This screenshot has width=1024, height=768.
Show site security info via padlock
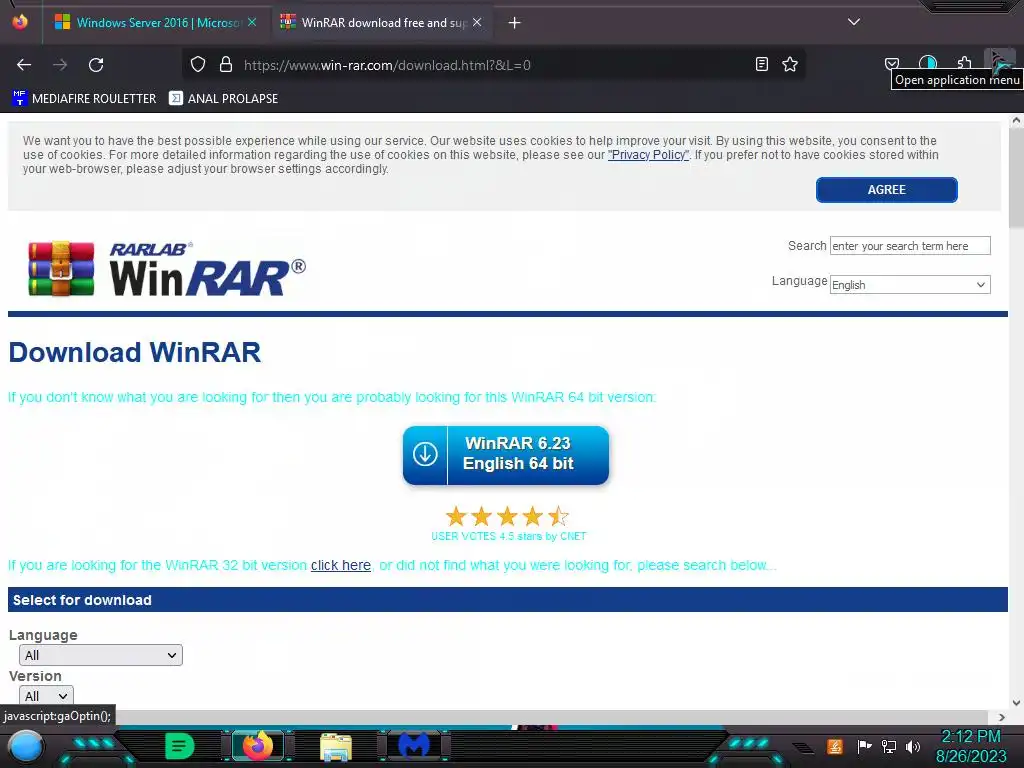(x=226, y=65)
